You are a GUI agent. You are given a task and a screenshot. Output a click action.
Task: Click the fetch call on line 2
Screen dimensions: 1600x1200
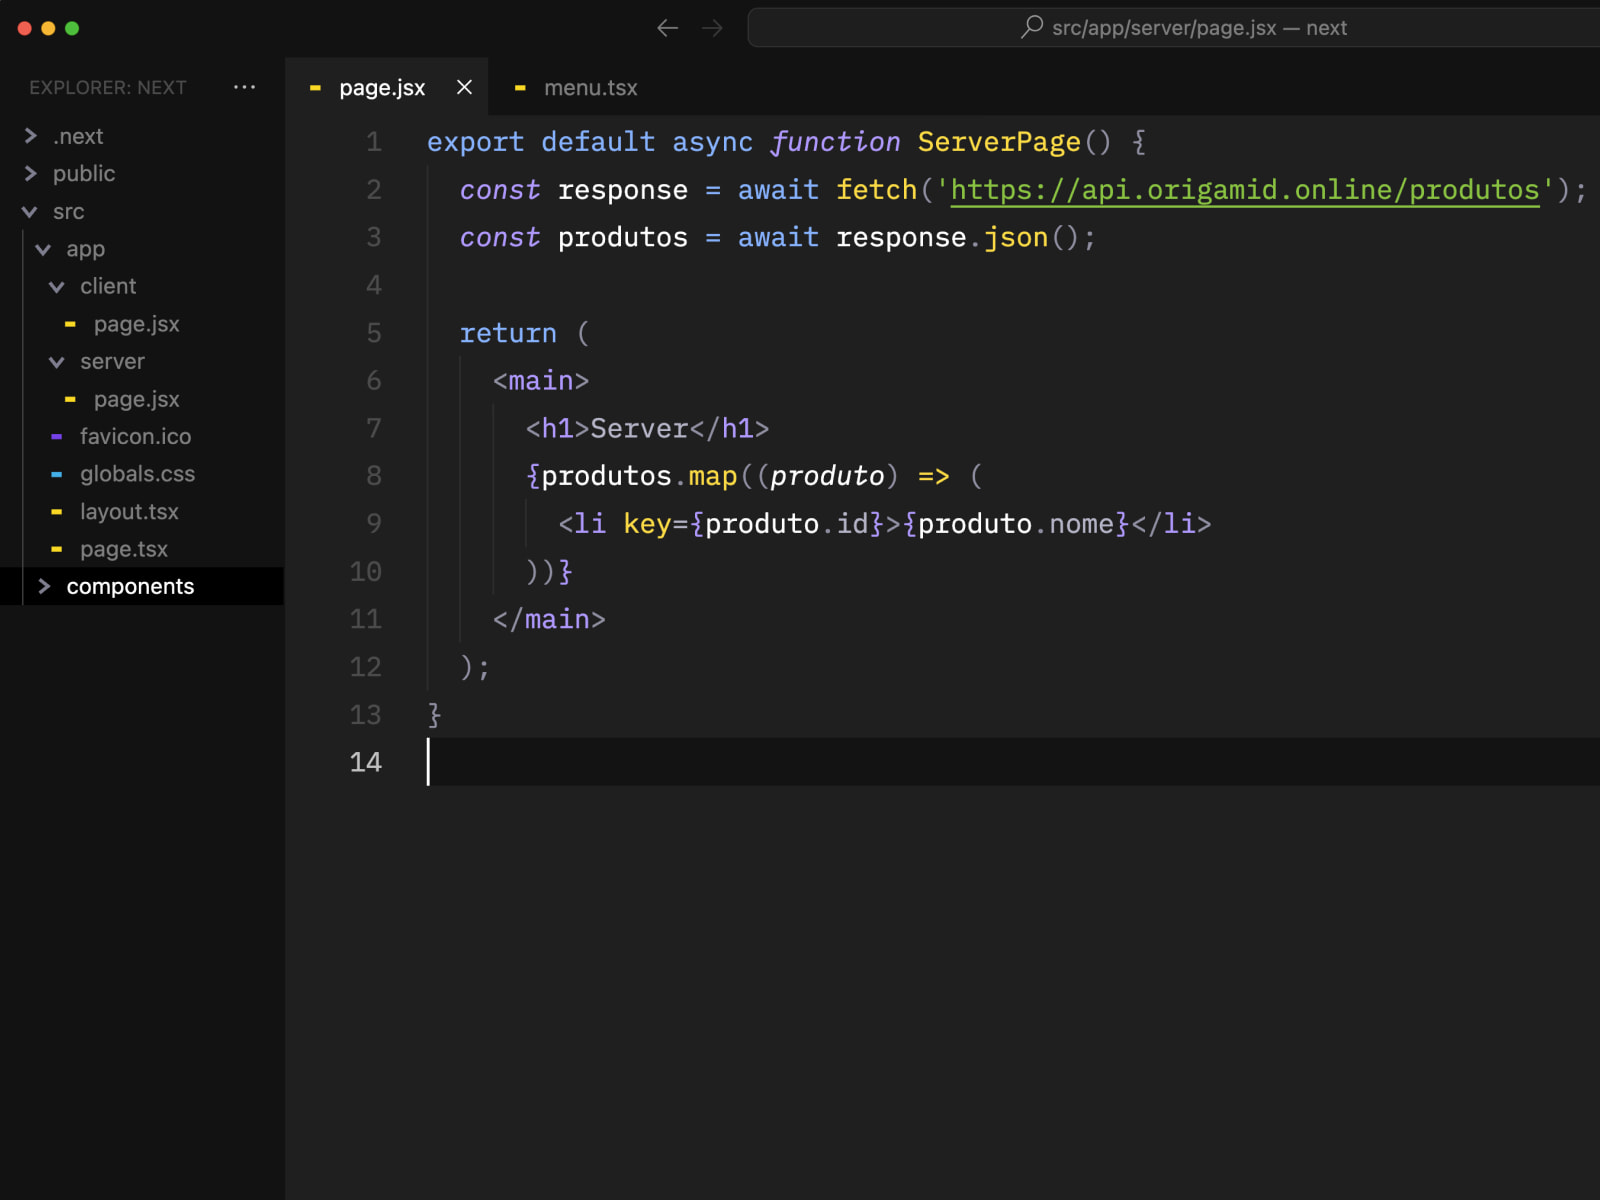pos(876,190)
